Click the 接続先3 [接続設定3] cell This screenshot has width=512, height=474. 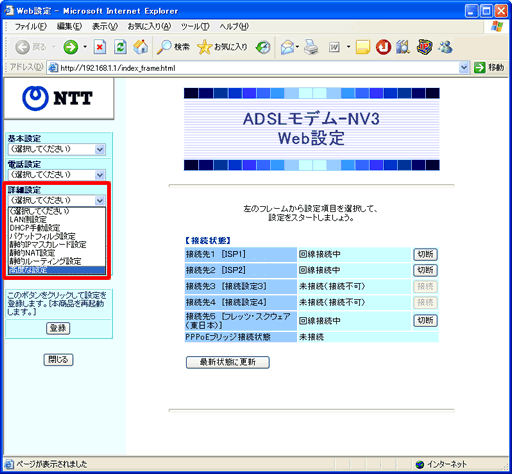[240, 286]
